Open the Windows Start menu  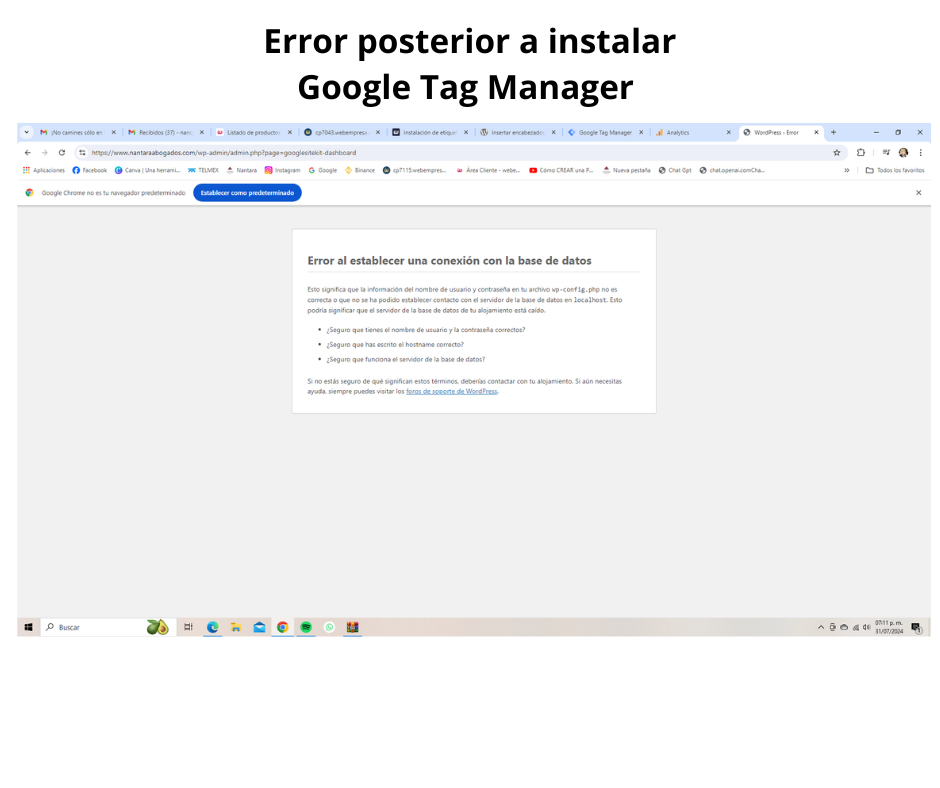pos(28,627)
